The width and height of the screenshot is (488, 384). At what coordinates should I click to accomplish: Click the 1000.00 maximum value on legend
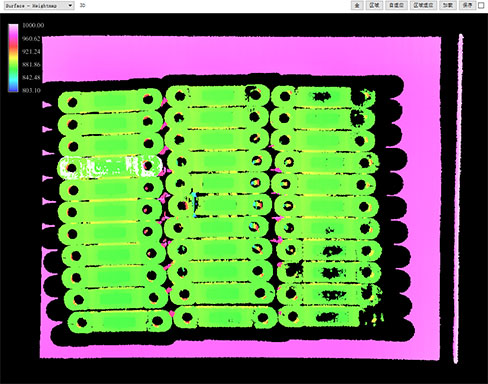point(33,25)
